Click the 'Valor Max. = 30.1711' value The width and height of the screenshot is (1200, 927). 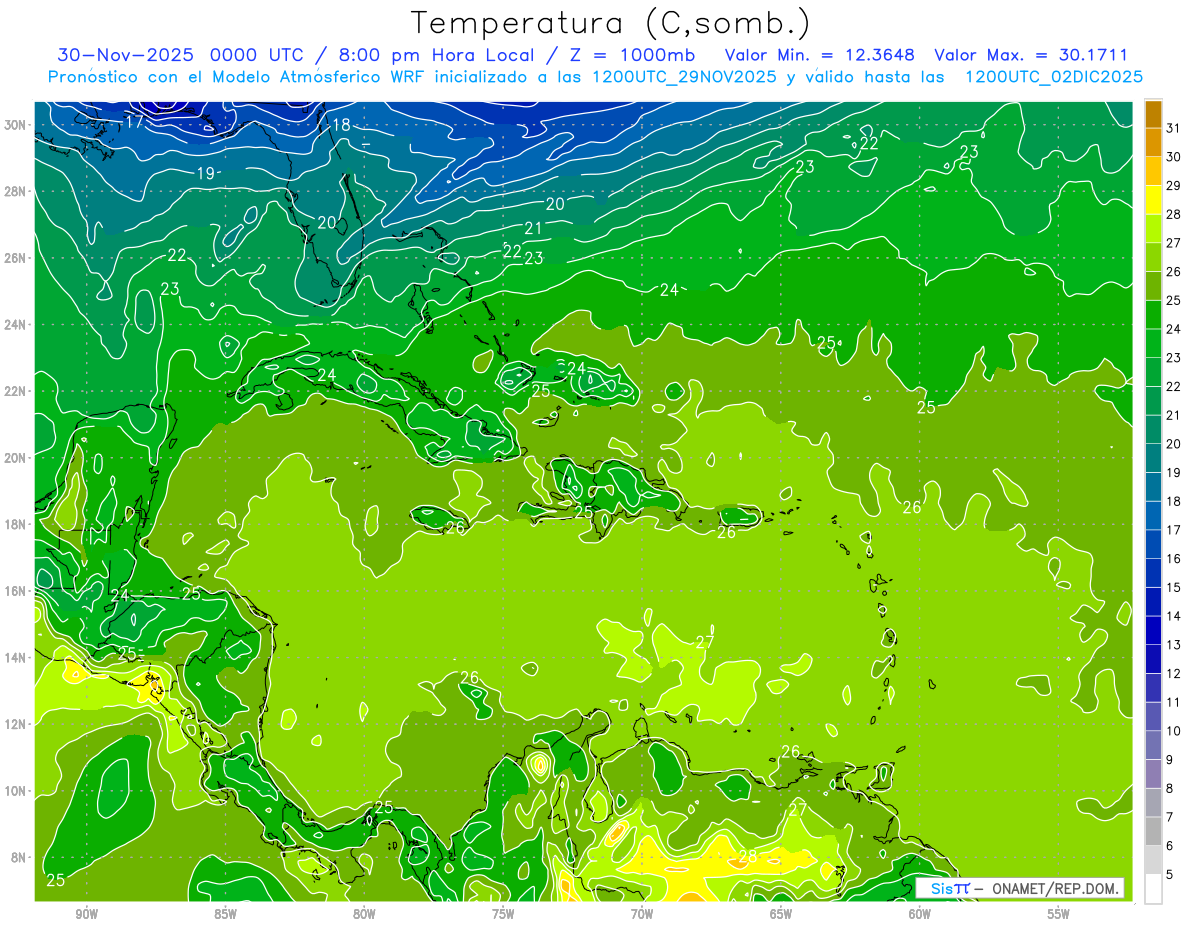tap(1031, 55)
